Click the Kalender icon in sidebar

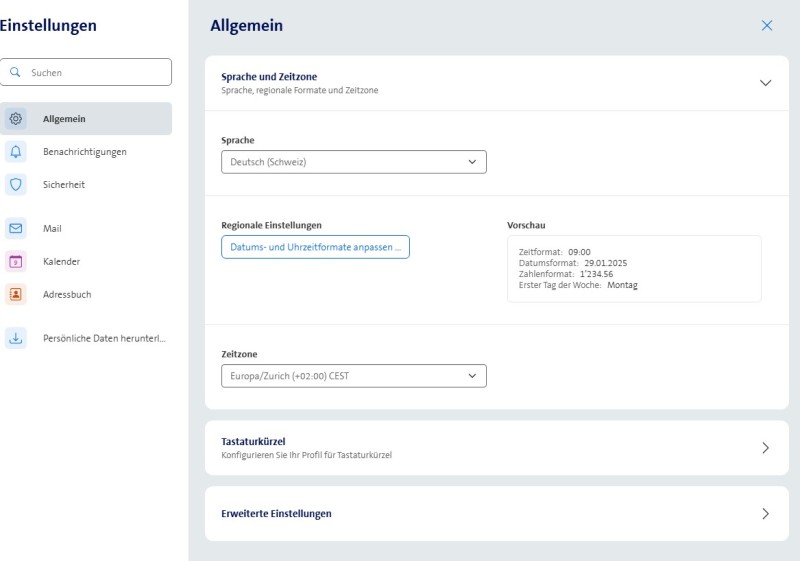(x=16, y=262)
